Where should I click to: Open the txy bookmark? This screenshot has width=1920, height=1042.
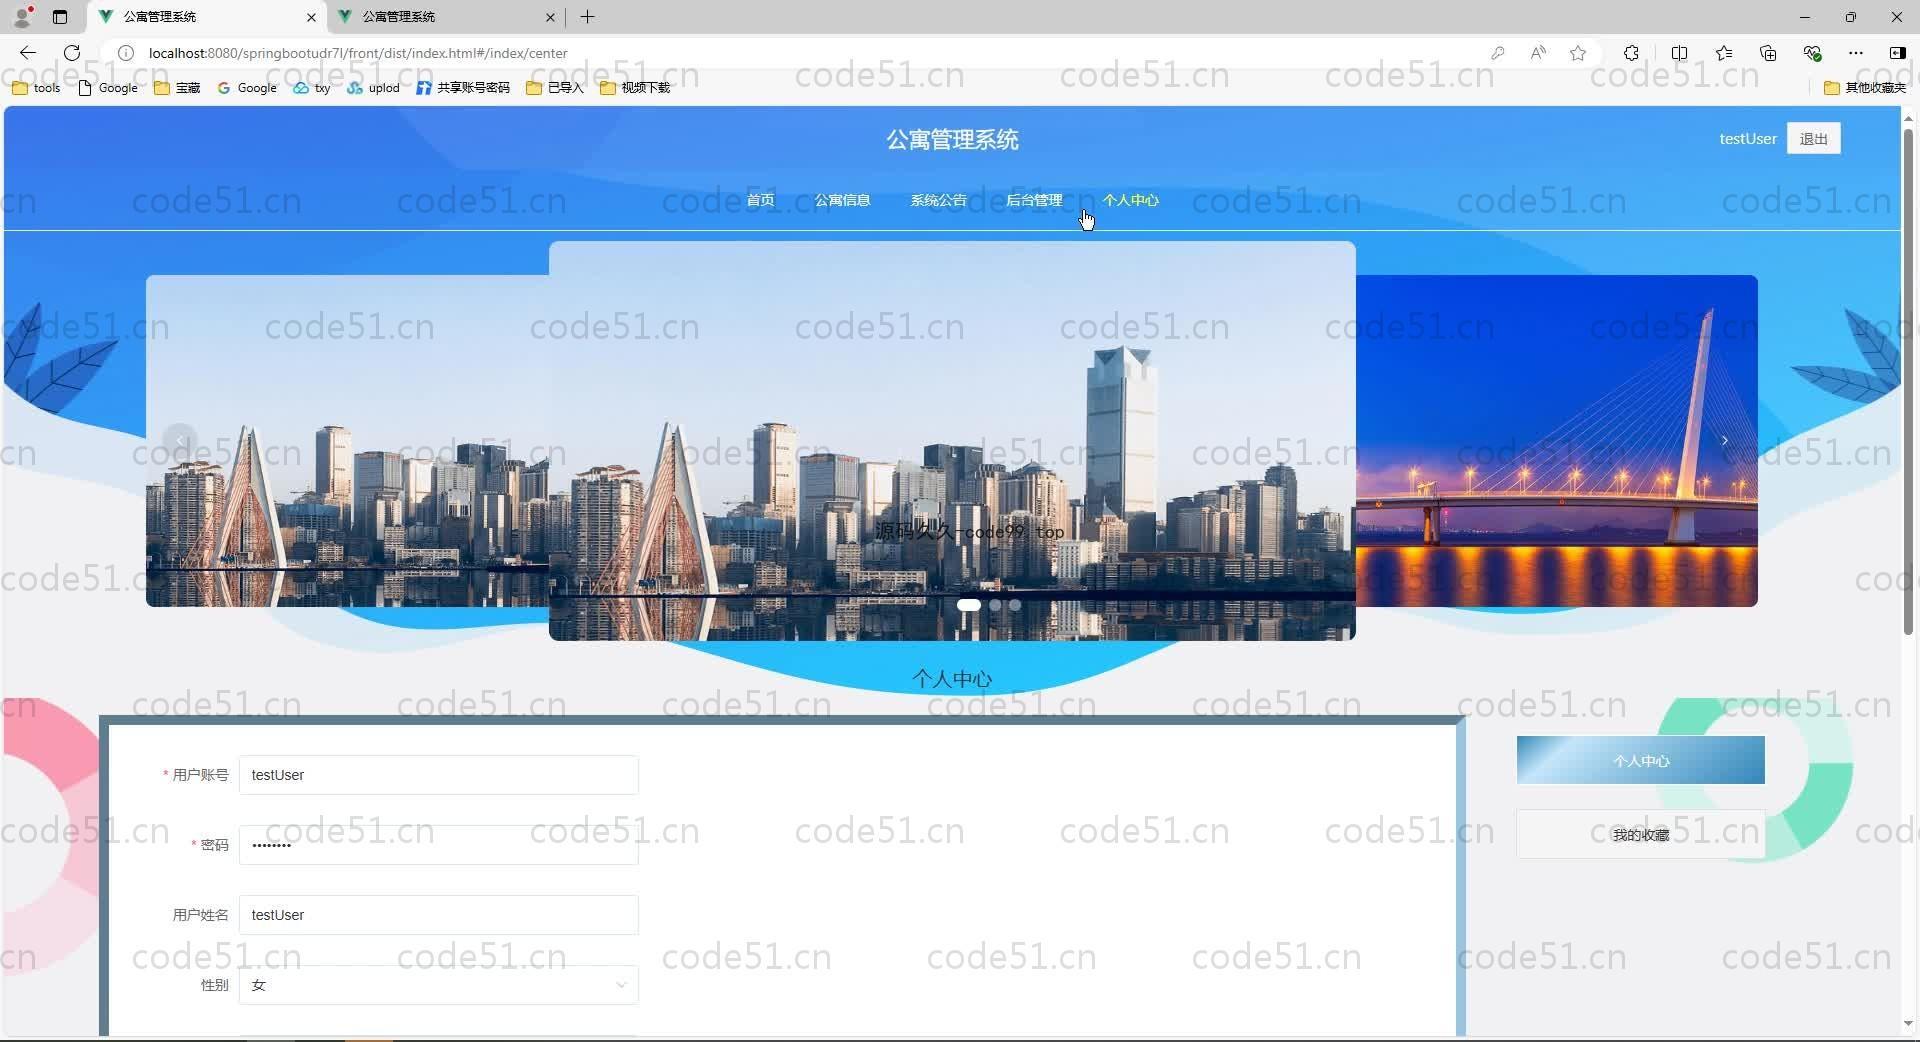(312, 88)
